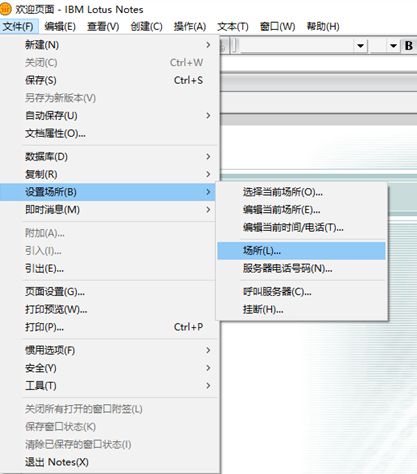Screen dimensions: 417x474
Task: Open the font name dropdown arrow
Action: click(x=360, y=46)
